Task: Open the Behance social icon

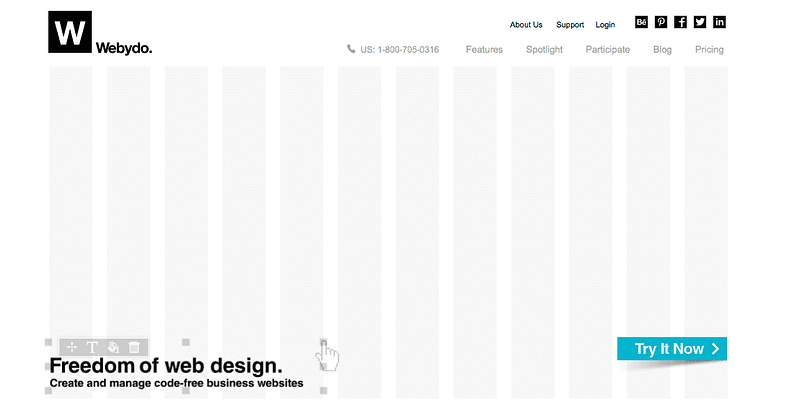Action: [641, 22]
